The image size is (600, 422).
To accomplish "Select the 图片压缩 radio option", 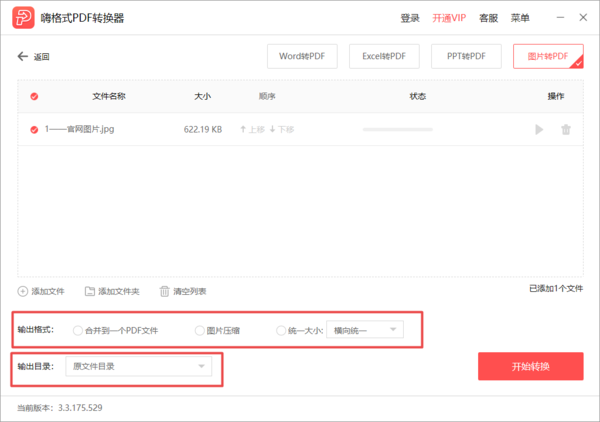I will click(200, 330).
